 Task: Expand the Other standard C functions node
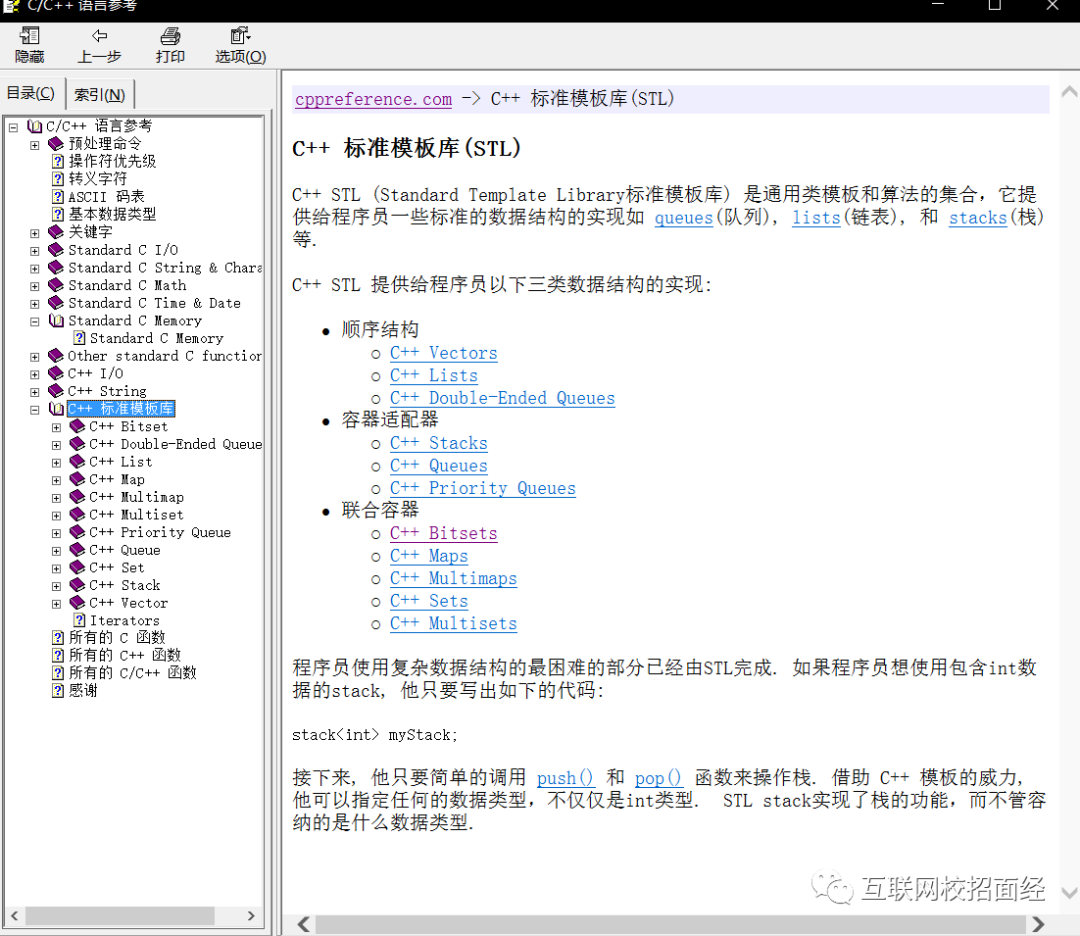click(34, 357)
